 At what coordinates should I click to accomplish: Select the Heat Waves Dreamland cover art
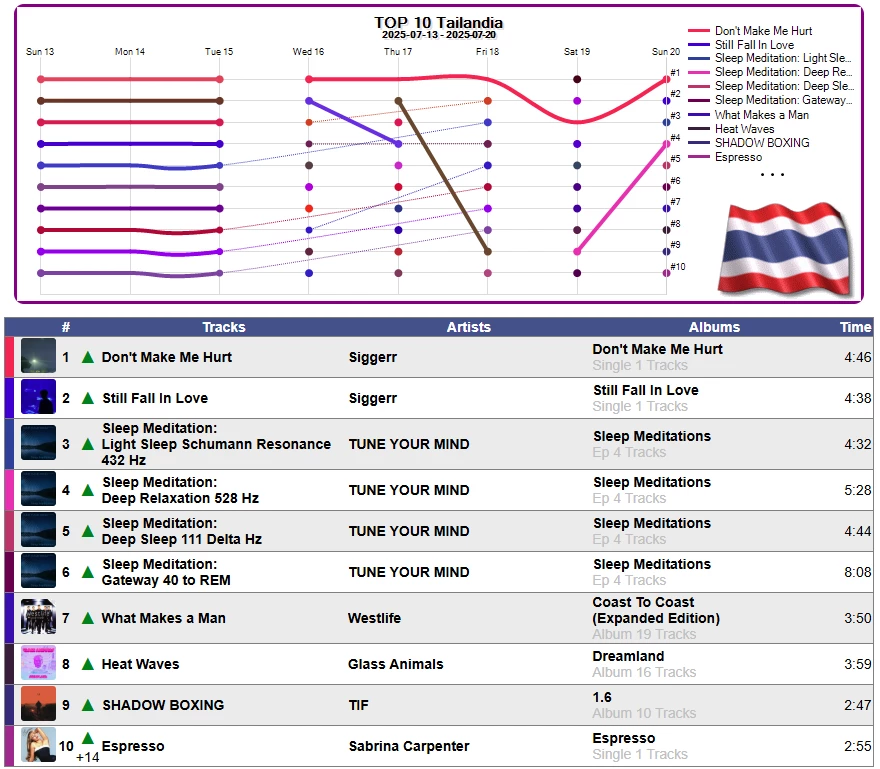pyautogui.click(x=38, y=663)
